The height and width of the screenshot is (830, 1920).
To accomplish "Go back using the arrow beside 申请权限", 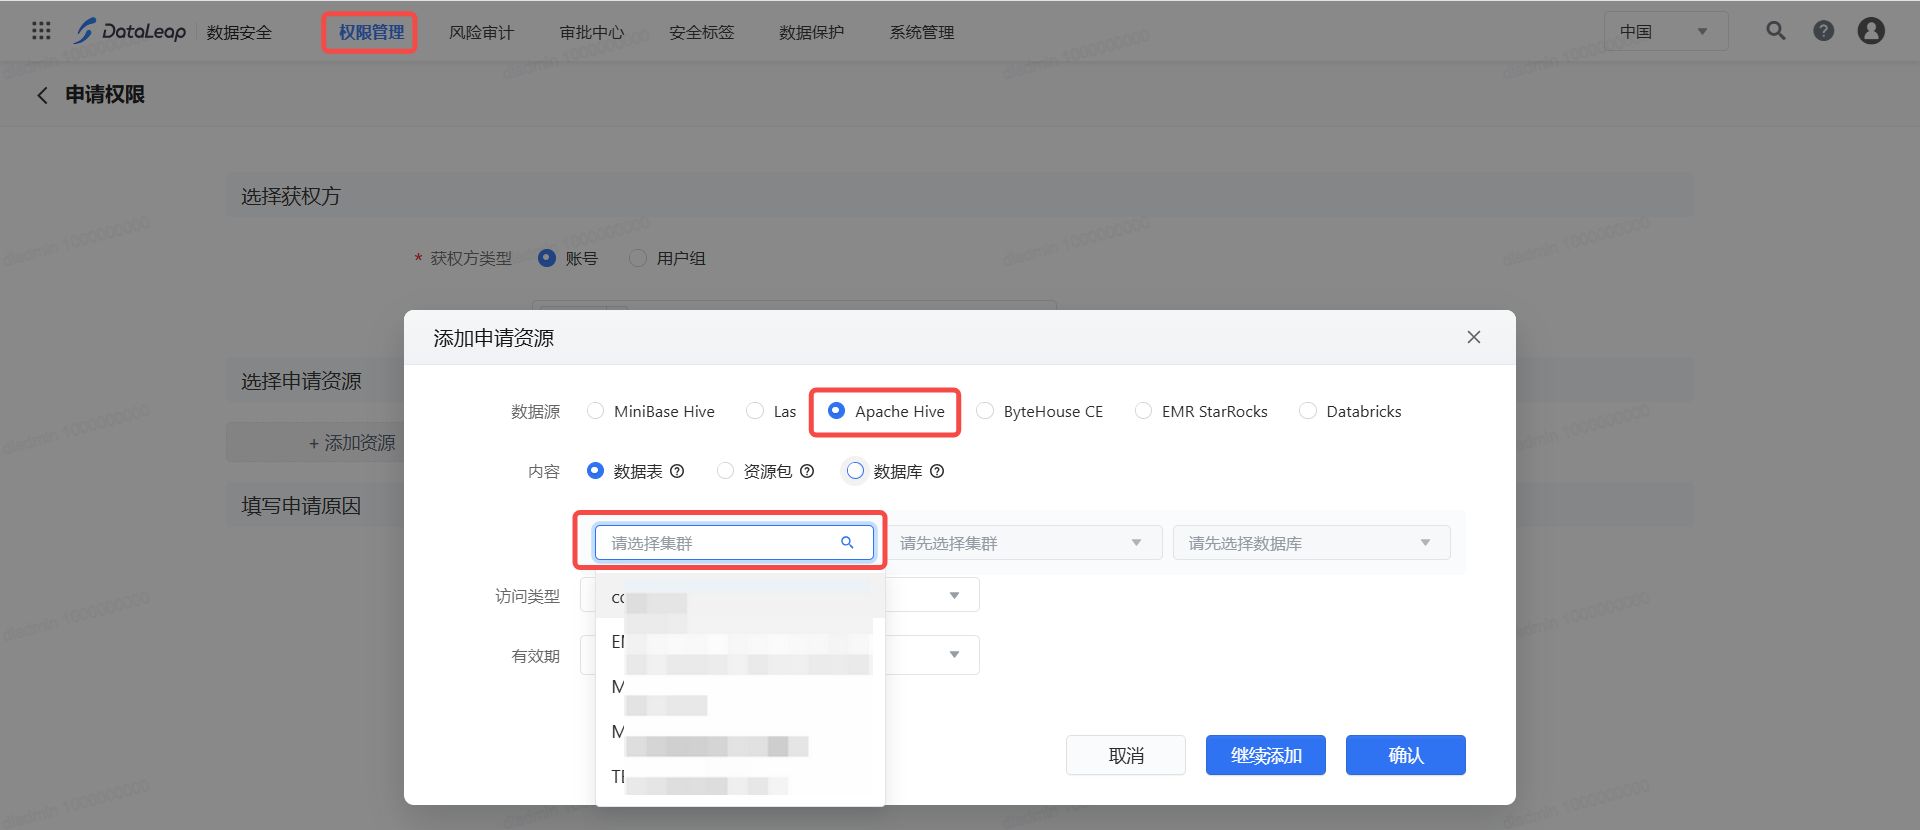I will click(42, 95).
